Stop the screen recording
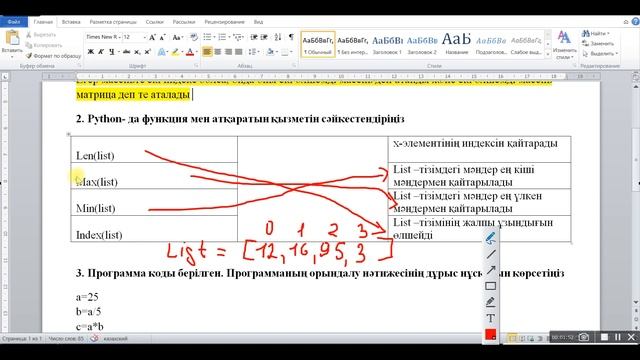 pos(604,337)
